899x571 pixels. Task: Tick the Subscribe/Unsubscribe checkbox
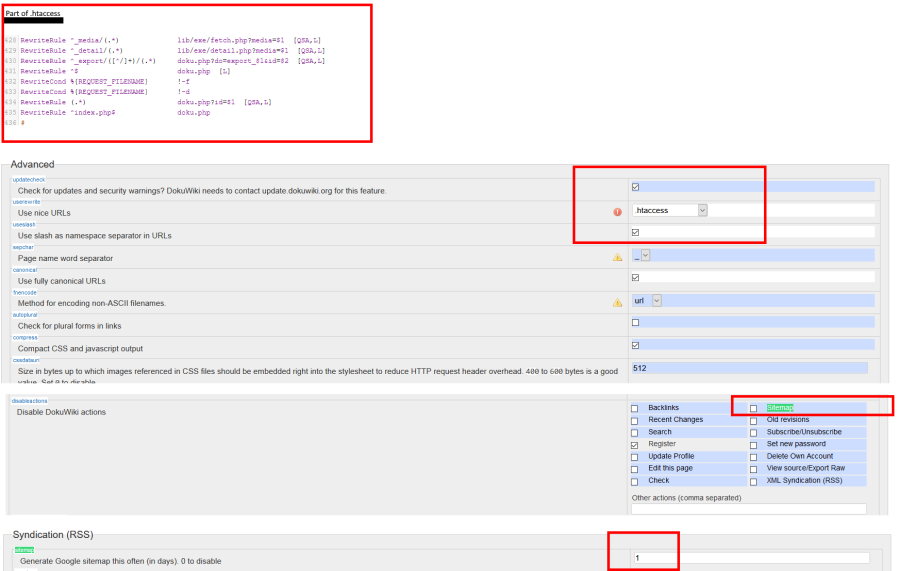click(753, 433)
